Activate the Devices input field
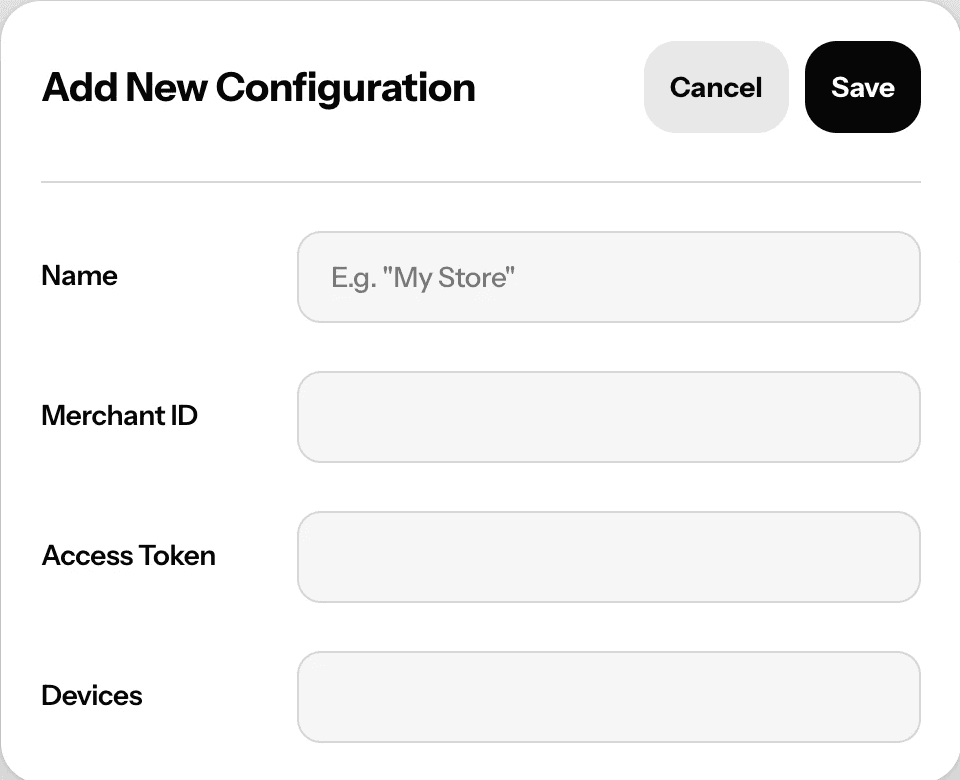The width and height of the screenshot is (960, 780). pyautogui.click(x=608, y=697)
